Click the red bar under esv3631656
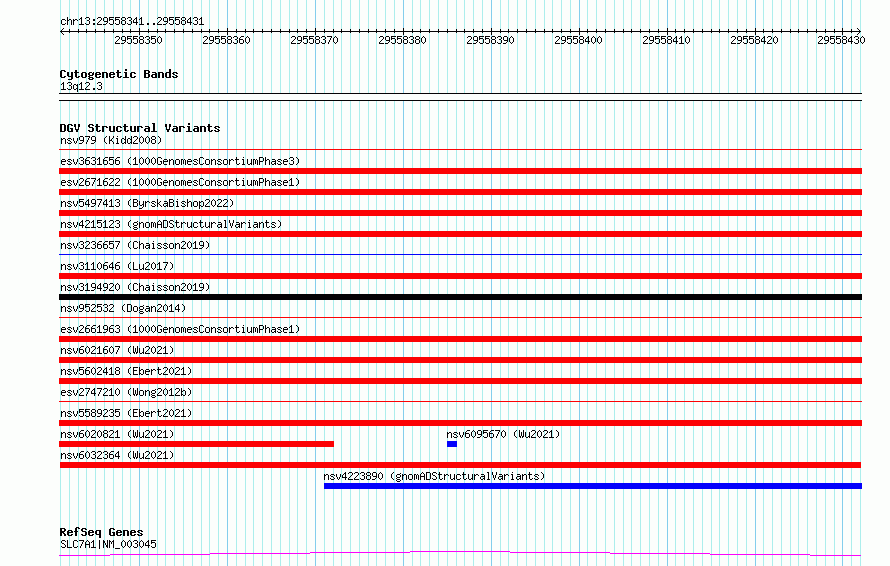The image size is (890, 566). pos(460,171)
